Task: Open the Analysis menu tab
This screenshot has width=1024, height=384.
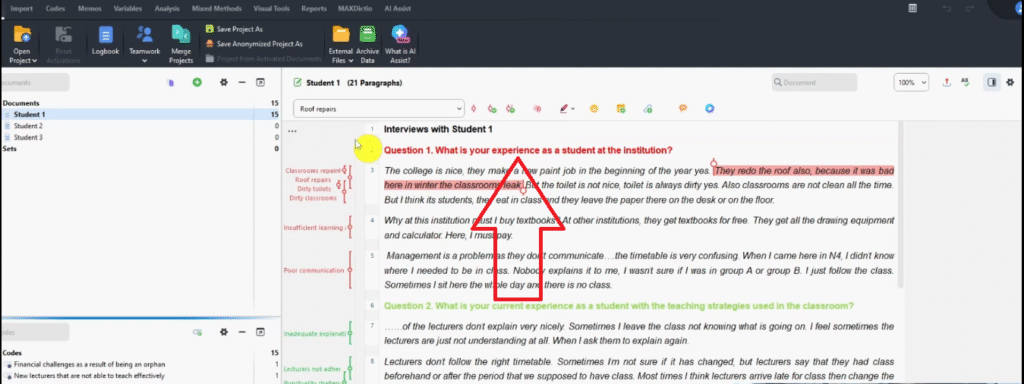Action: 167,8
